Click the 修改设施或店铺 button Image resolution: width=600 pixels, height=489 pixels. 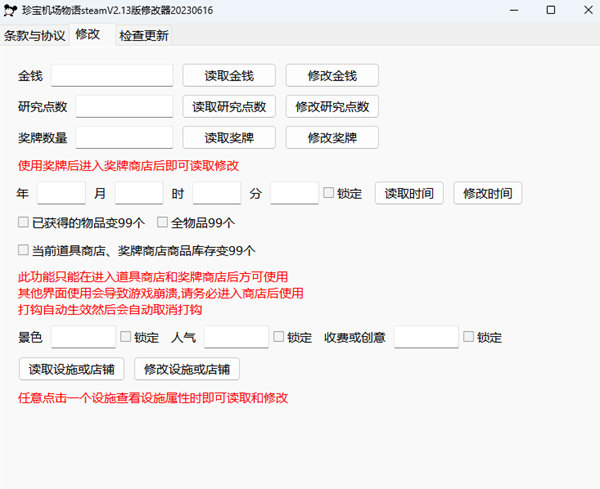click(187, 369)
